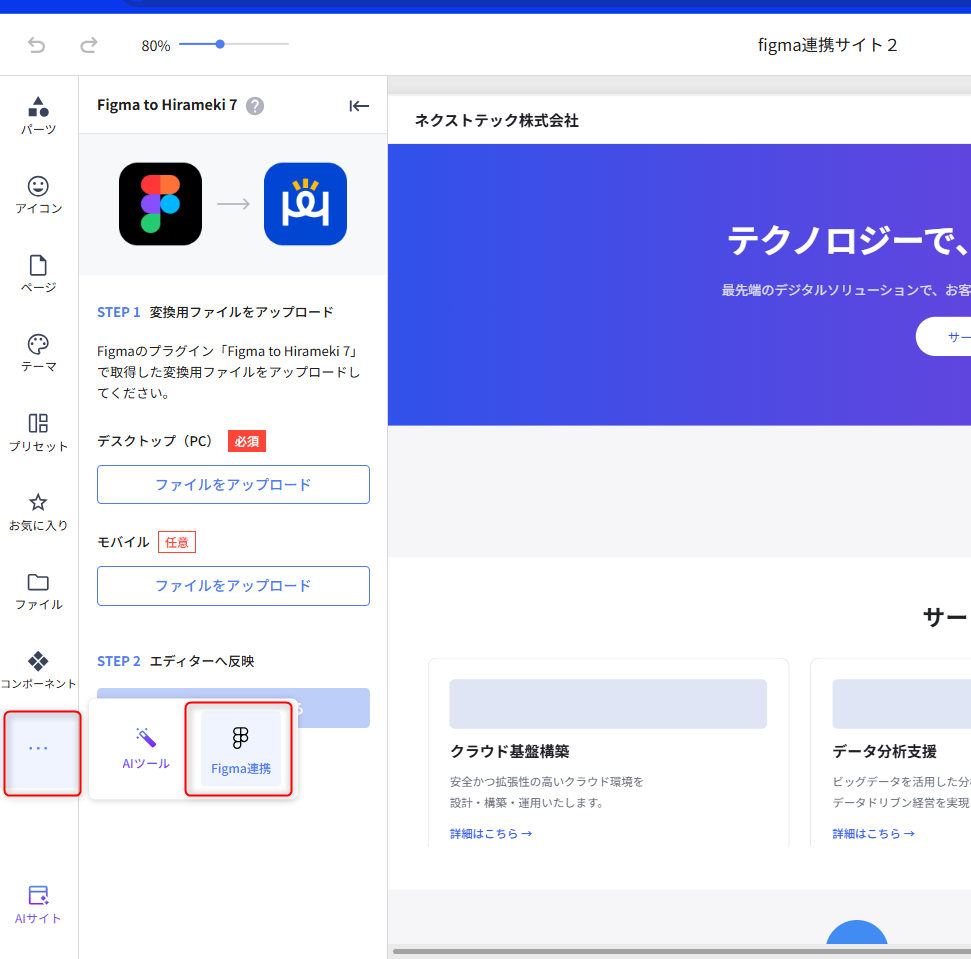The width and height of the screenshot is (971, 959).
Task: Upload file for モバイル
Action: [233, 586]
